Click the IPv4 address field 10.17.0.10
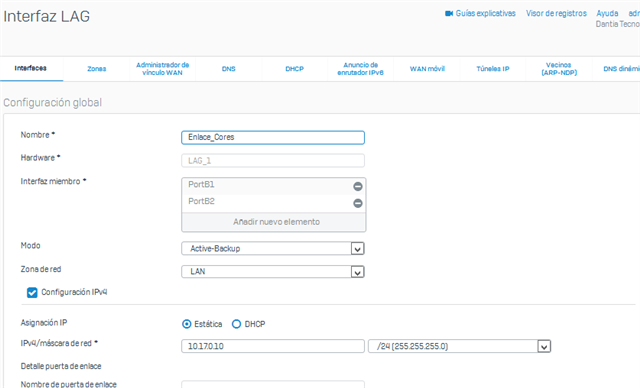640x388 pixels. pyautogui.click(x=273, y=346)
